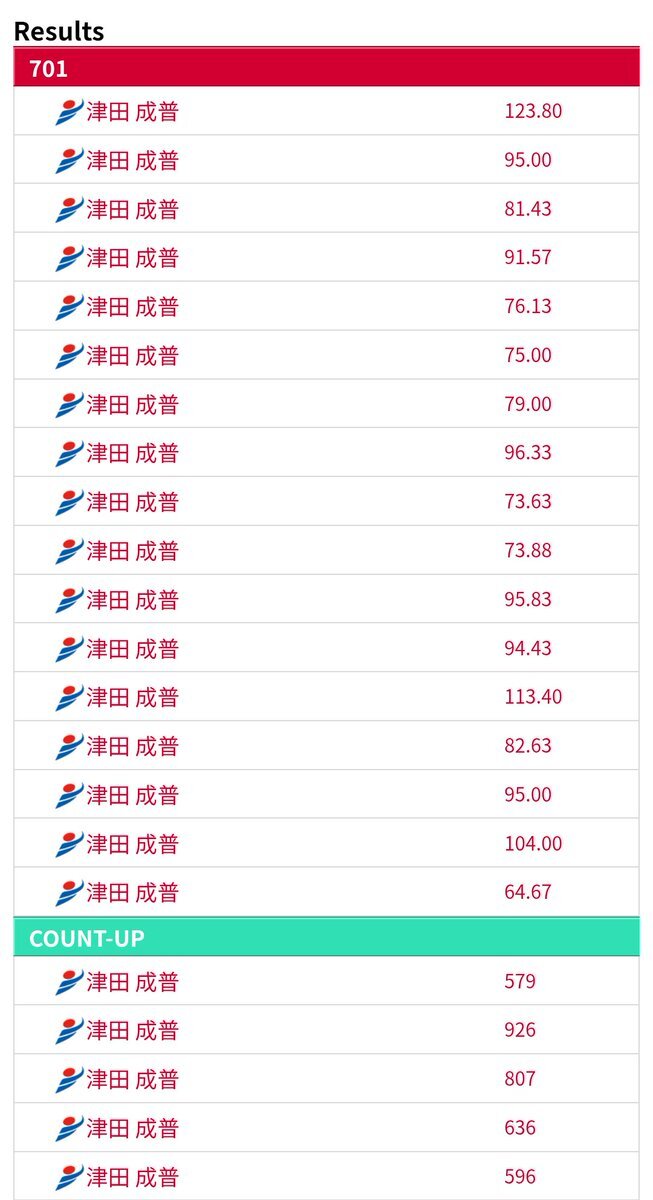The width and height of the screenshot is (653, 1200).
Task: Select the red 701 section header
Action: click(326, 69)
